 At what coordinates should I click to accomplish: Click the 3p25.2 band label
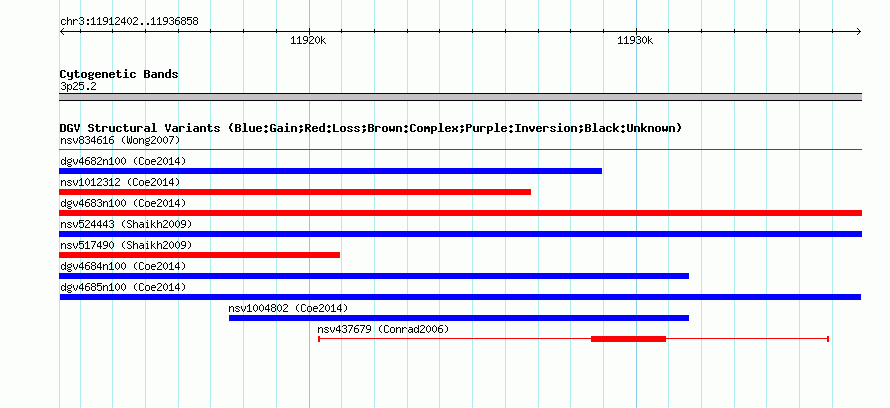(78, 87)
